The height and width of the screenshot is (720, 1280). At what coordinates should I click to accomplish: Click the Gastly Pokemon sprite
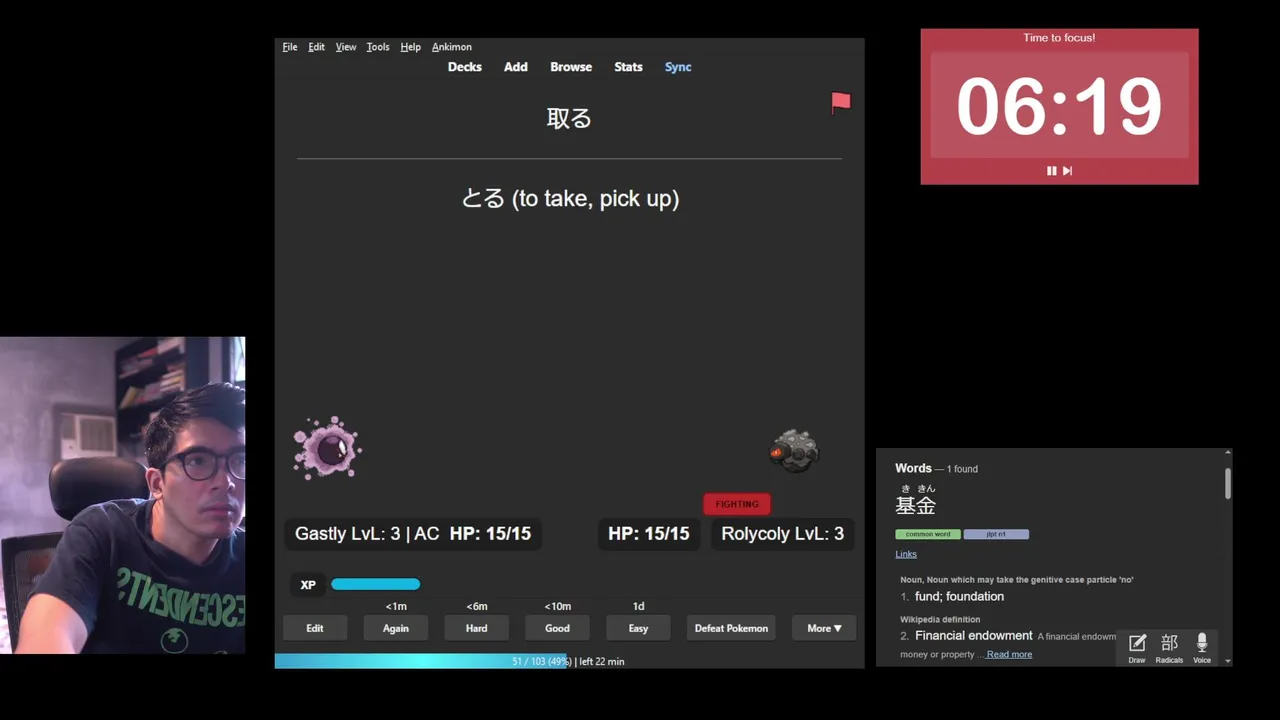tap(327, 448)
